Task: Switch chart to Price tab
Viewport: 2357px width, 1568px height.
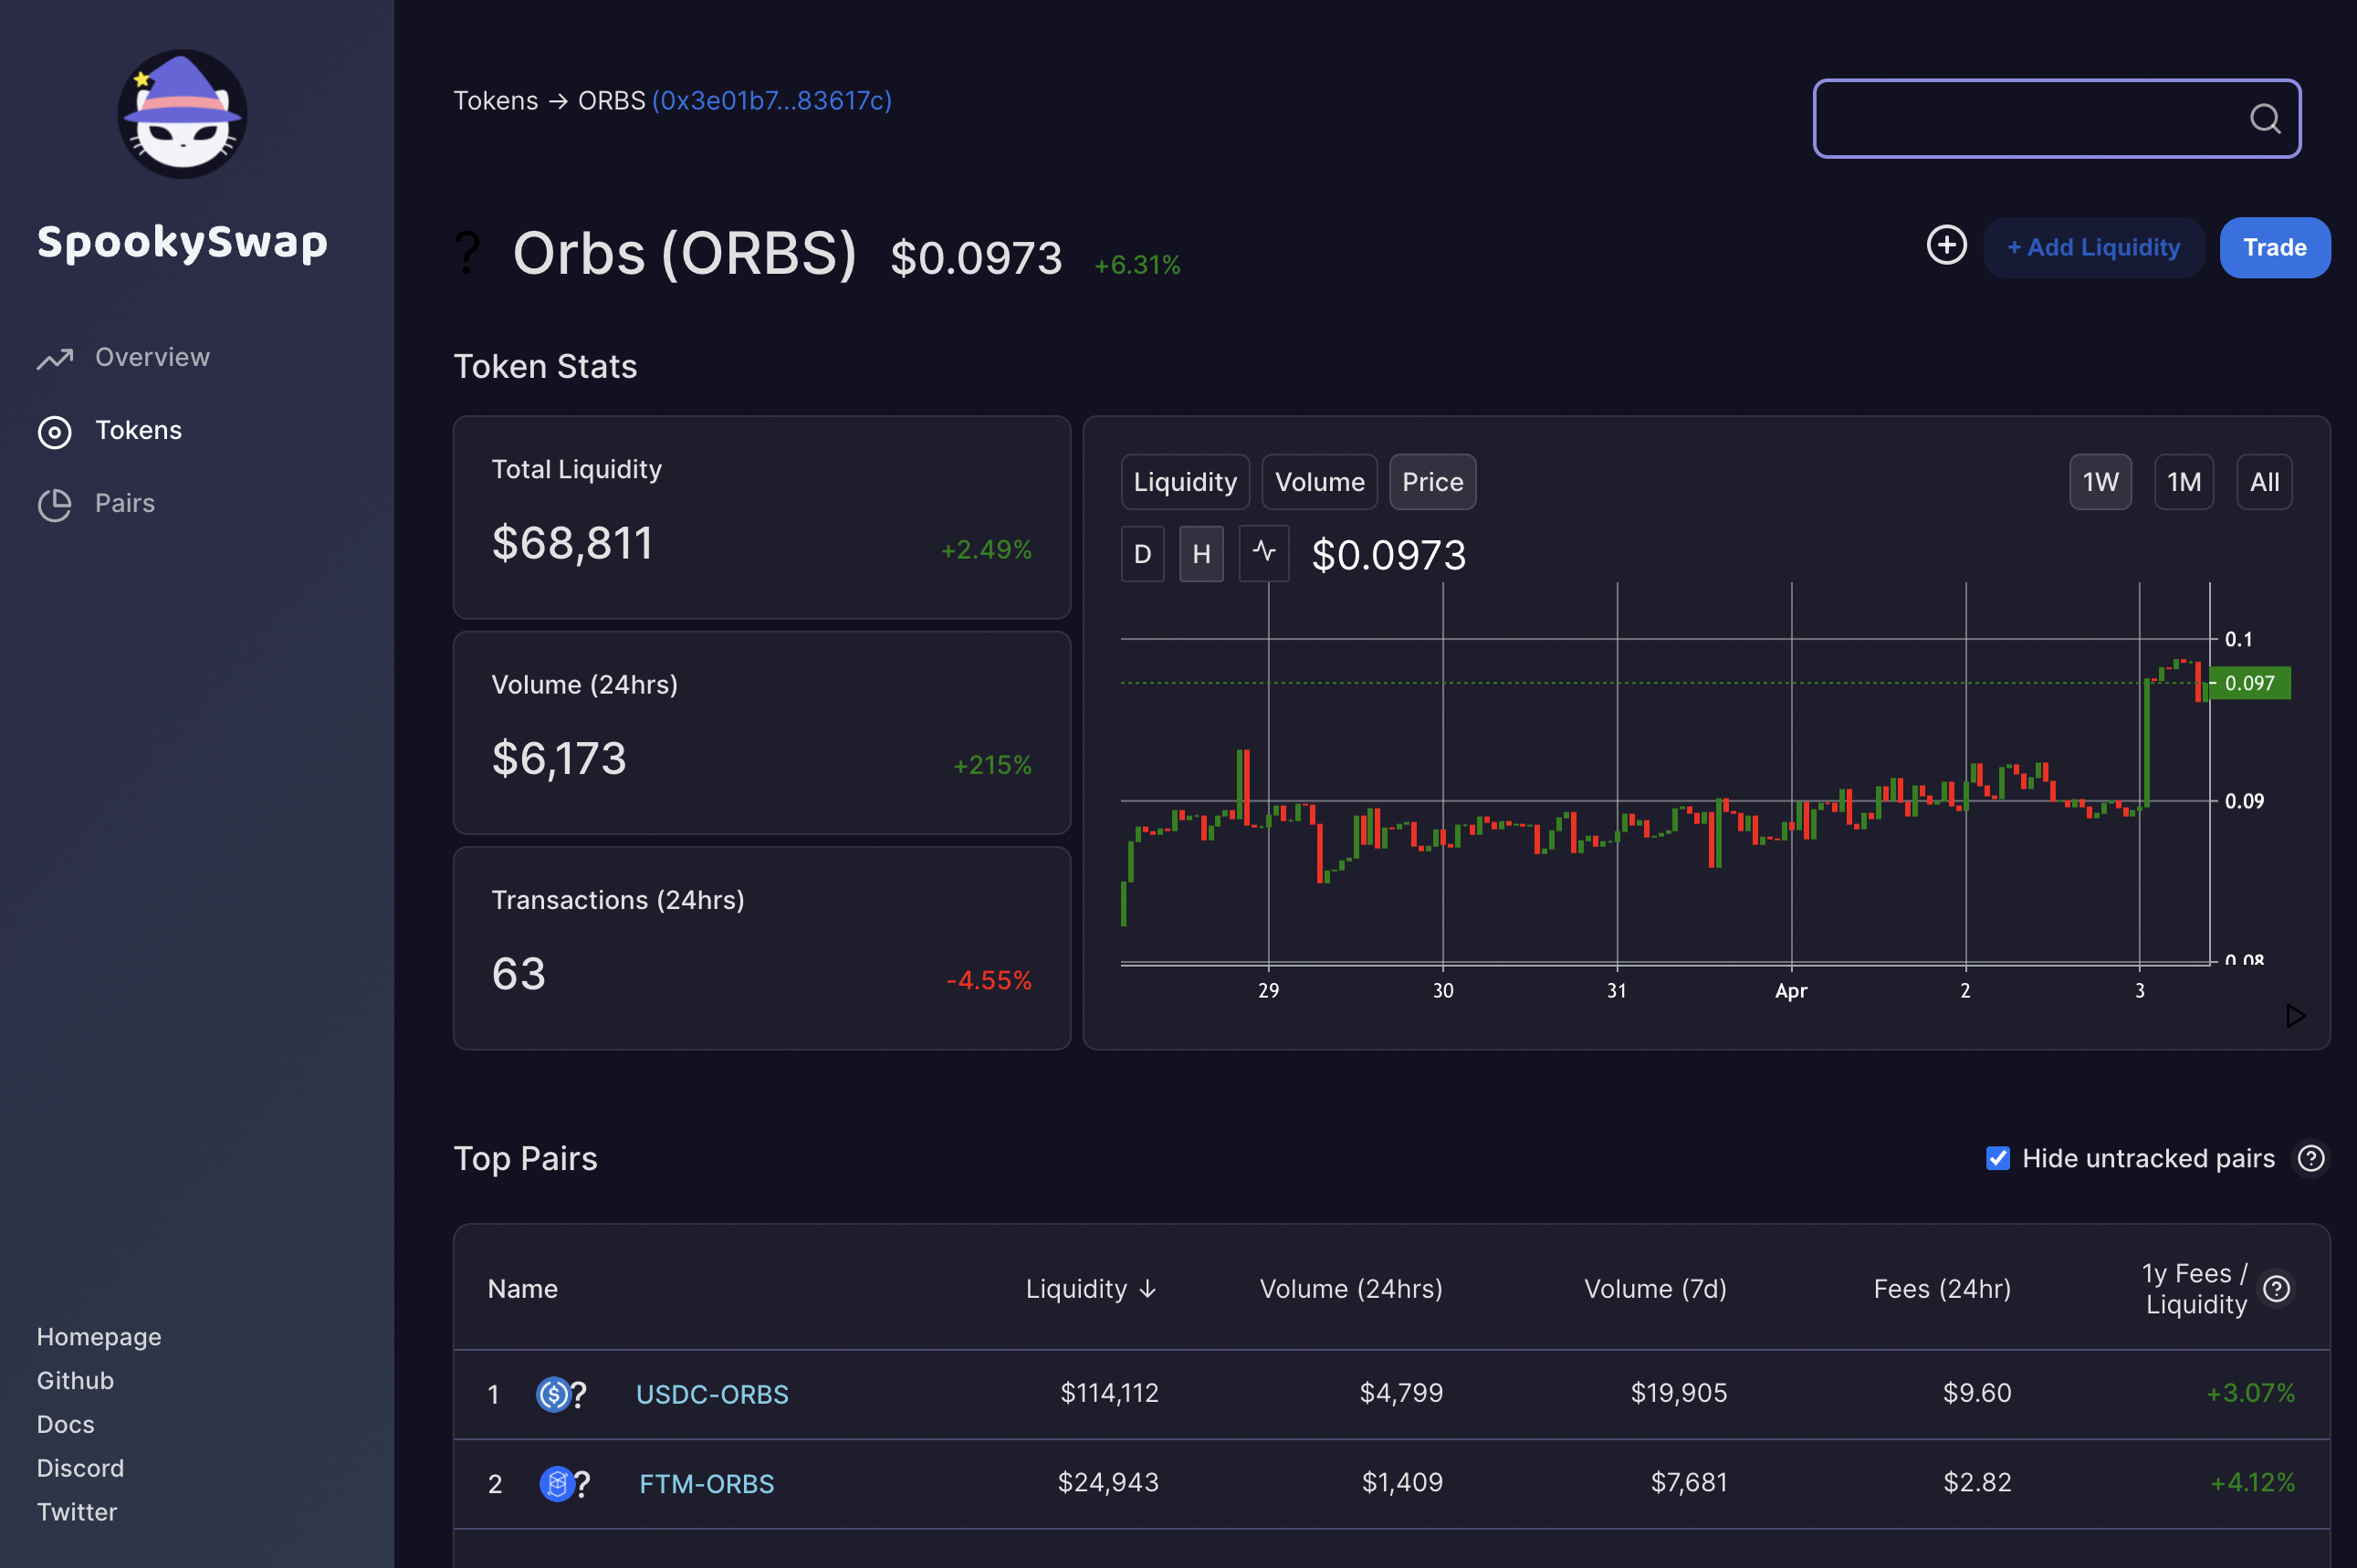Action: pos(1432,482)
